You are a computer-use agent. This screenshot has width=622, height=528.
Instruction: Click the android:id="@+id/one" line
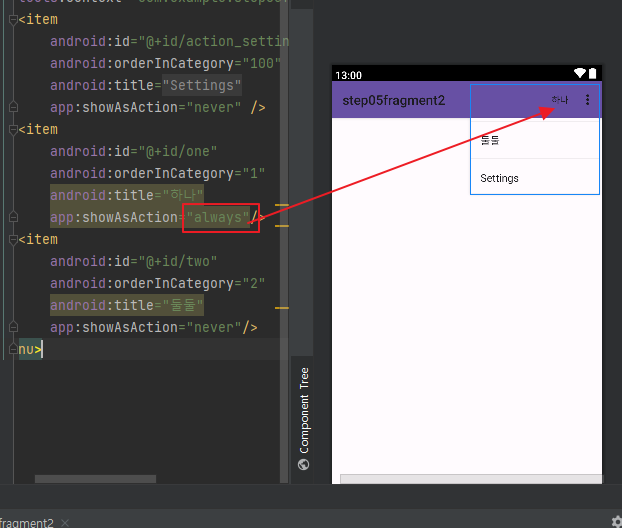(x=133, y=151)
